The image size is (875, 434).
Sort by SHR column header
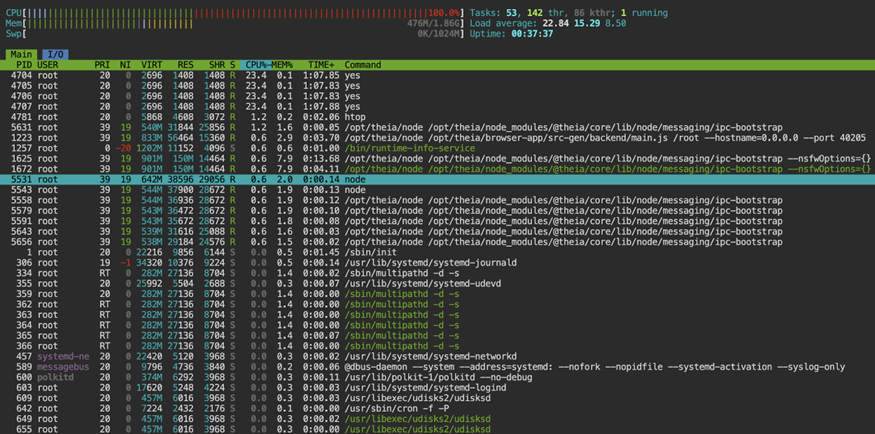217,65
